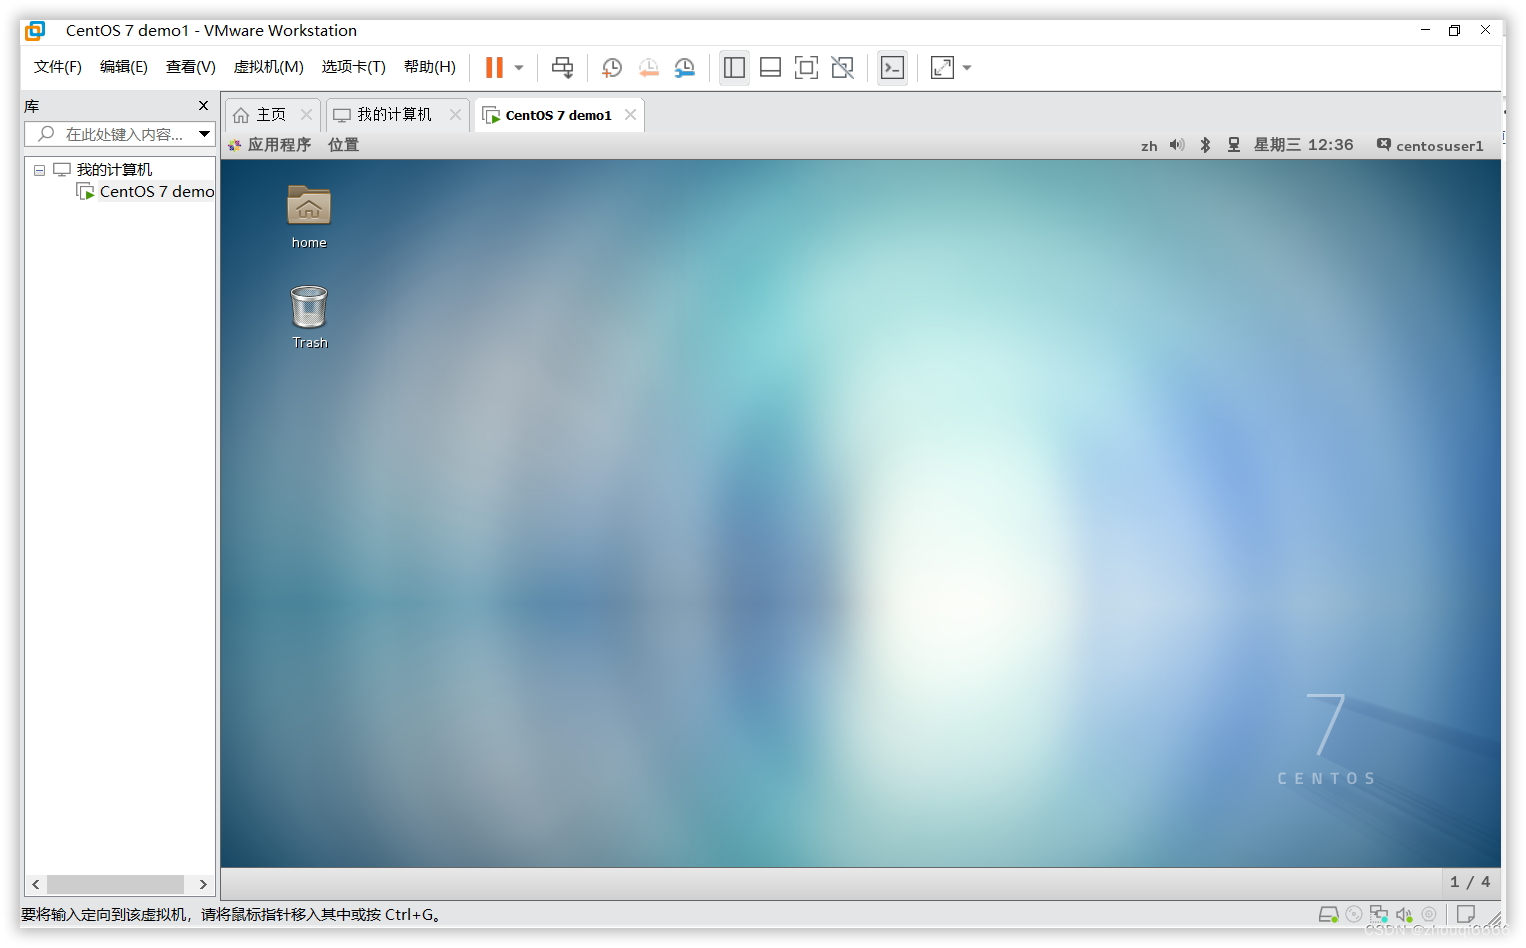Click the hard disk status icon
The height and width of the screenshot is (948, 1526).
click(1328, 914)
